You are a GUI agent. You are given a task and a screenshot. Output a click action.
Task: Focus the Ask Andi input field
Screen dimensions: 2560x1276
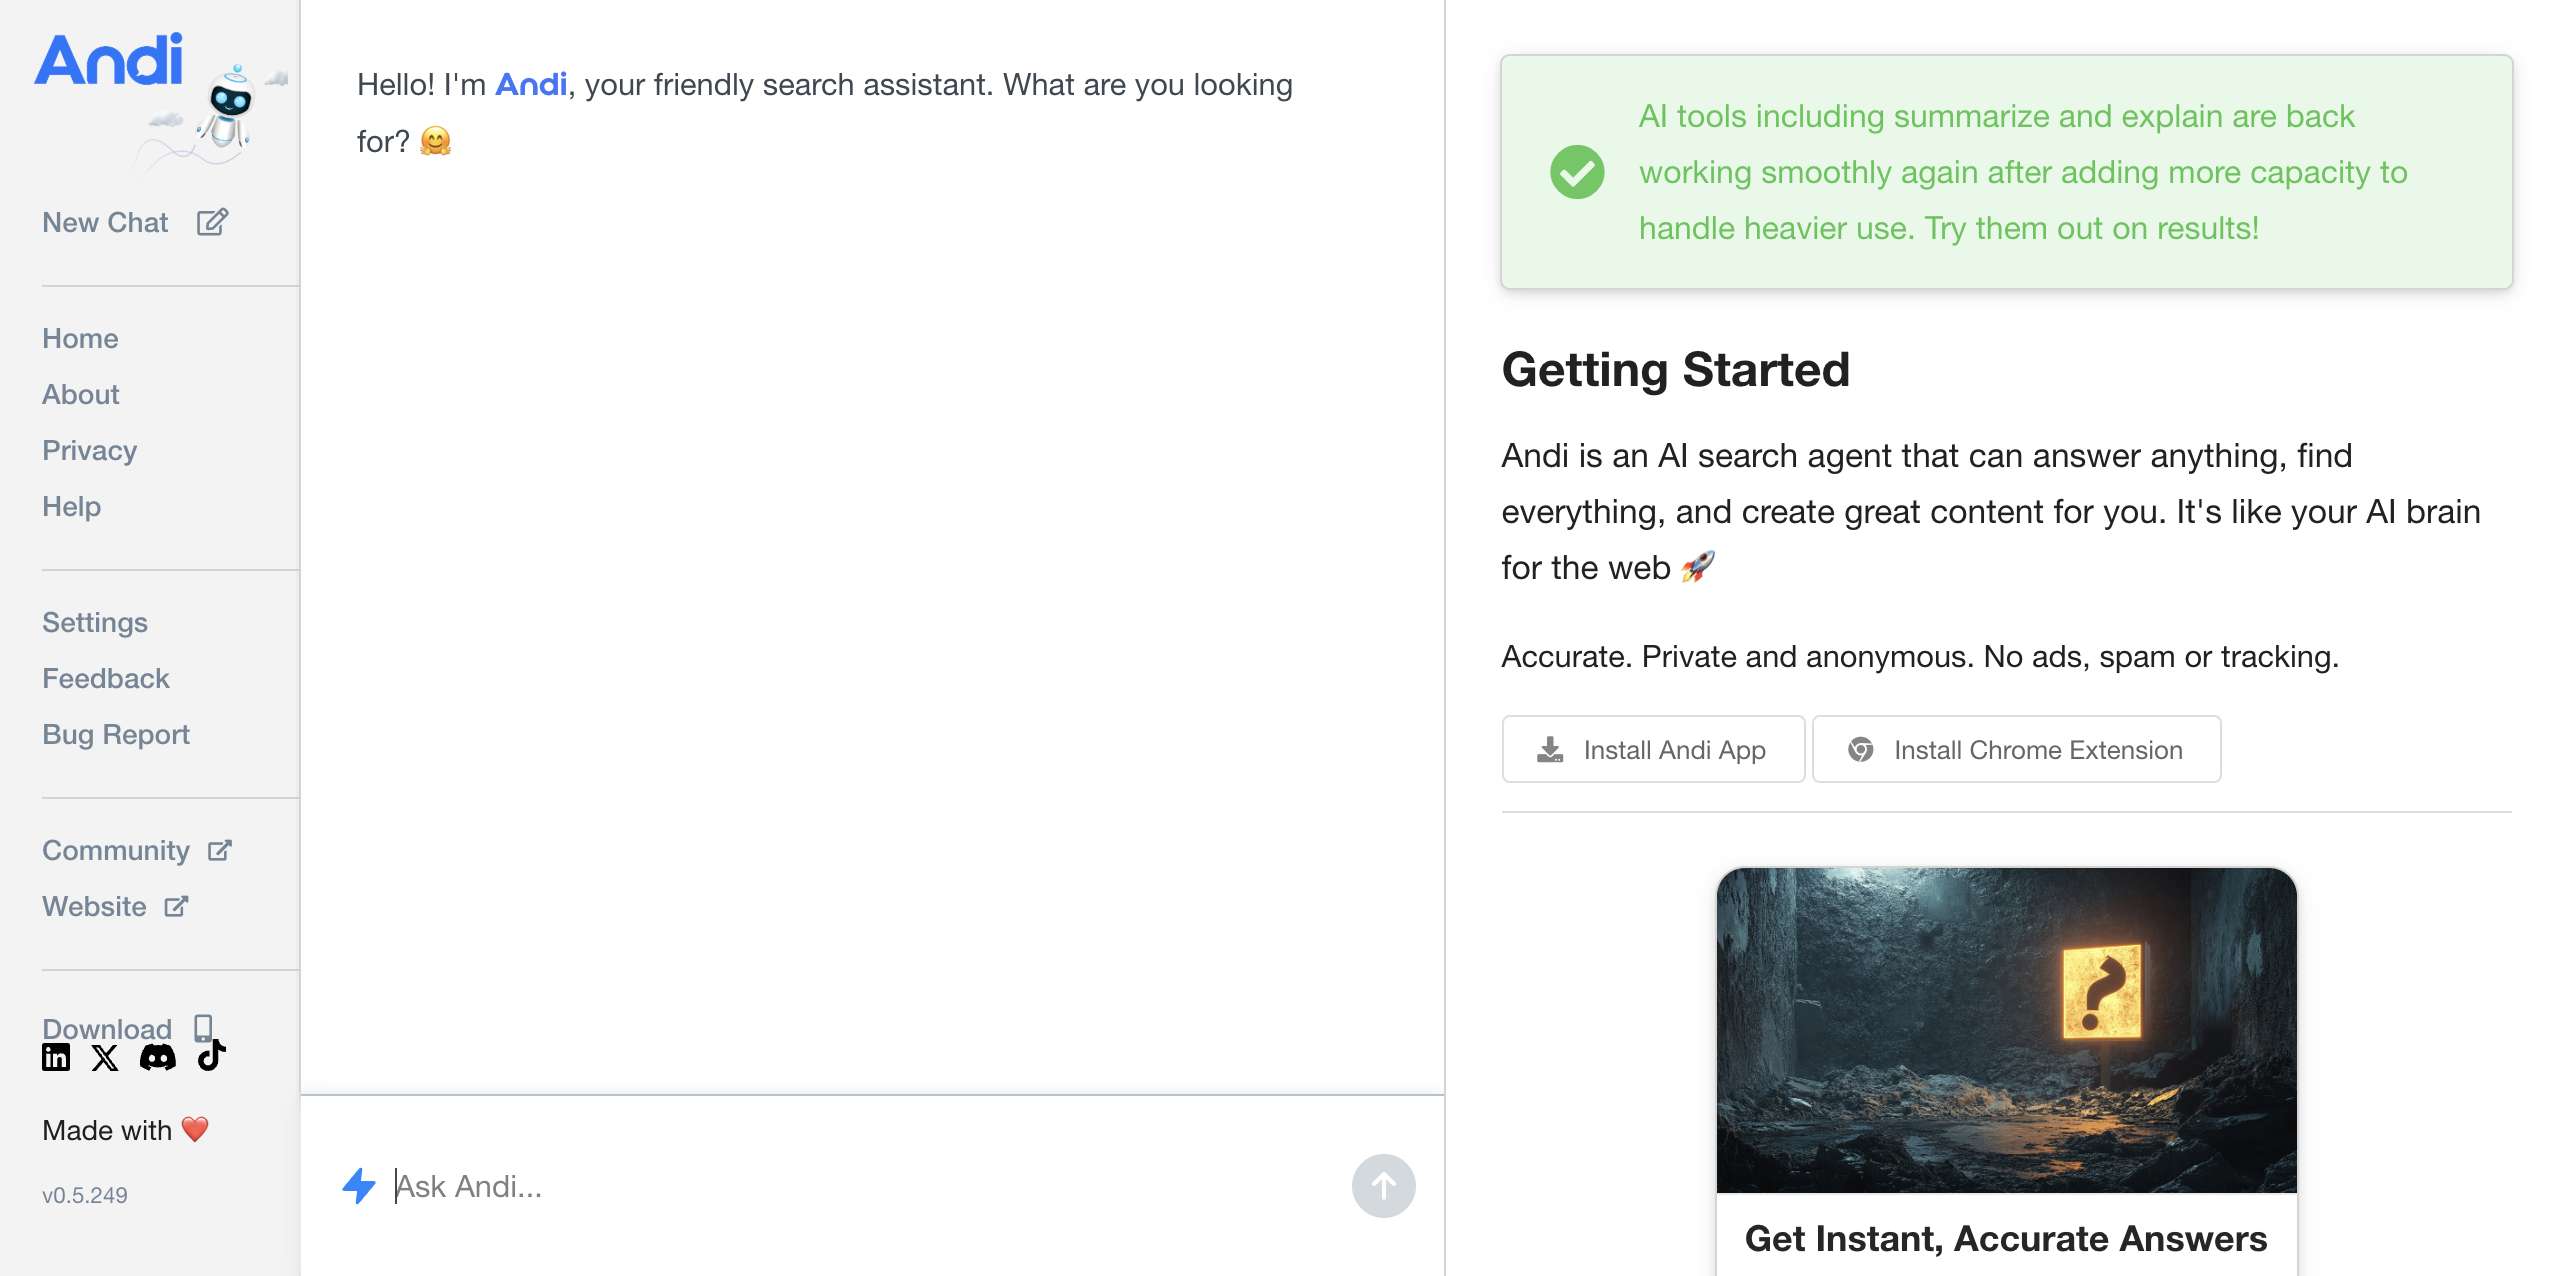point(860,1186)
